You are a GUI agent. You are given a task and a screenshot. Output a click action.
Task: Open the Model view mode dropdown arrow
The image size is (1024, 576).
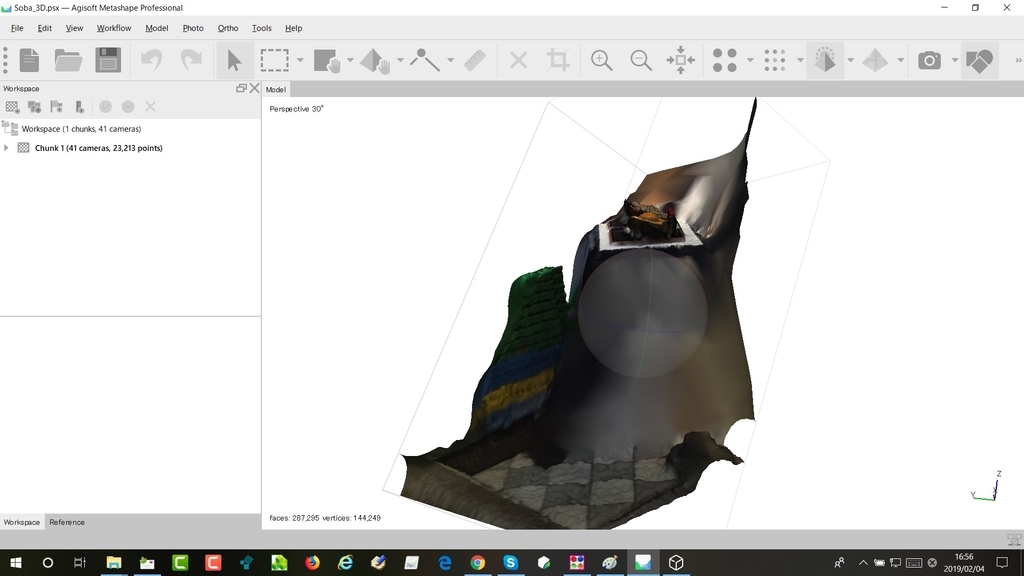(850, 60)
